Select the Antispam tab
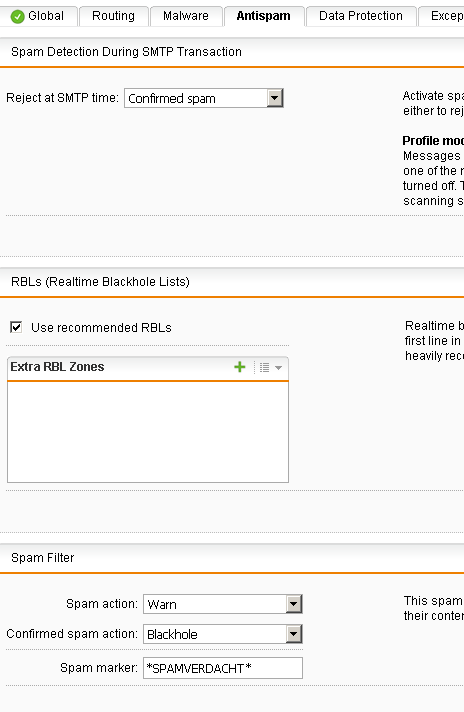 pyautogui.click(x=264, y=16)
